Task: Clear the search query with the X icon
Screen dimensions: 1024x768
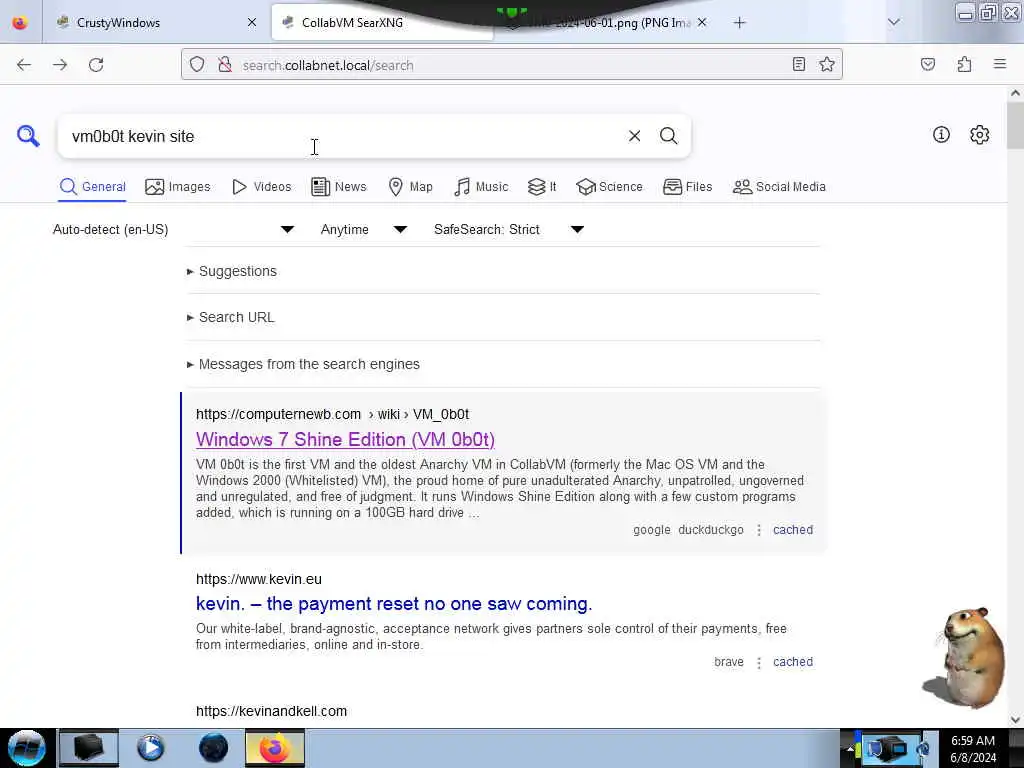Action: [634, 136]
